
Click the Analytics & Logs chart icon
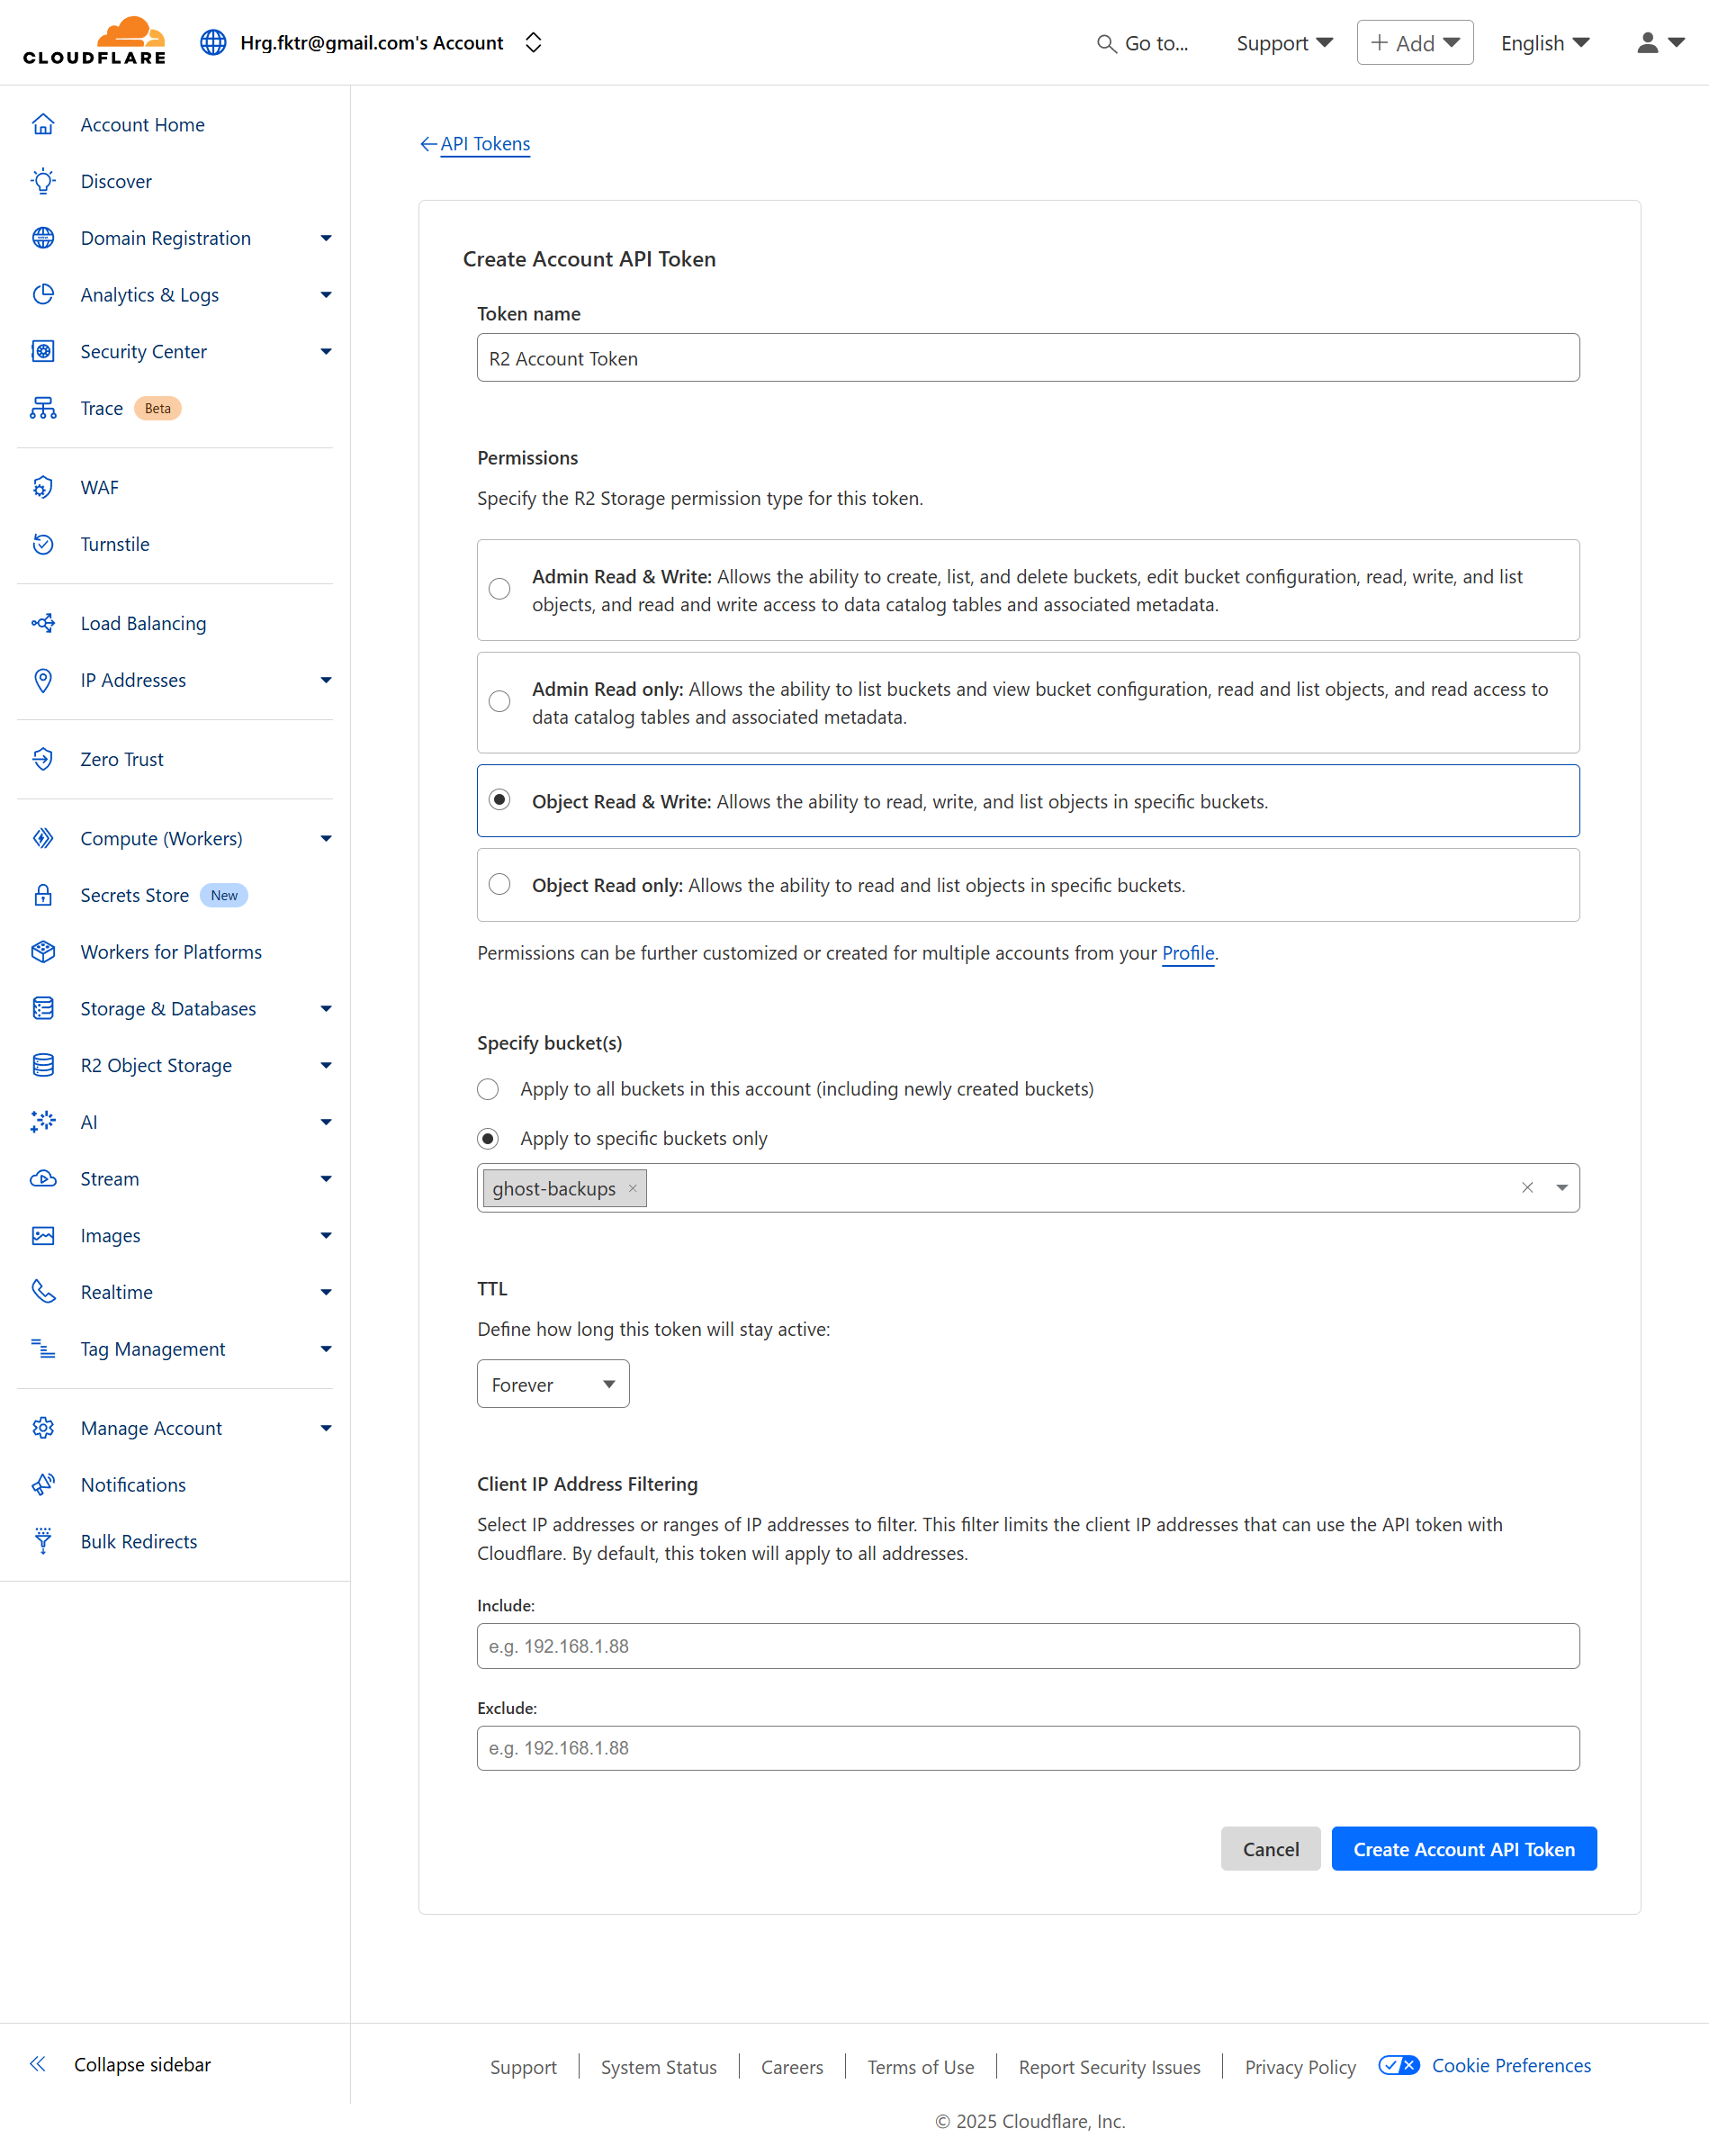click(43, 294)
